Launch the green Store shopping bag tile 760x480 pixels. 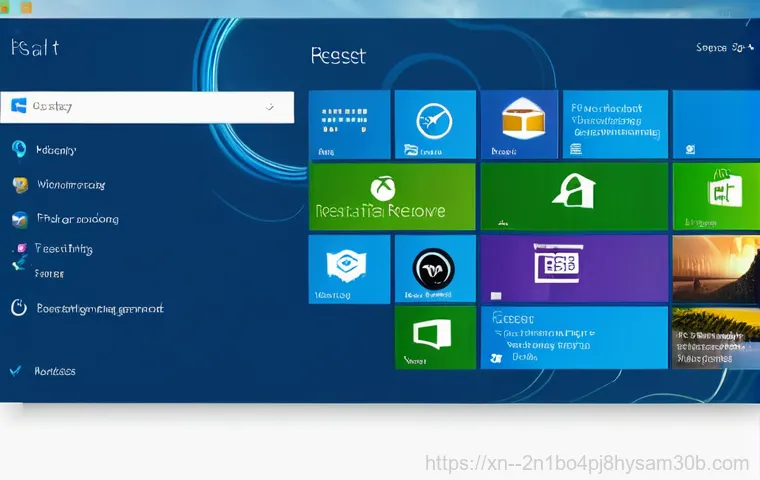[716, 197]
